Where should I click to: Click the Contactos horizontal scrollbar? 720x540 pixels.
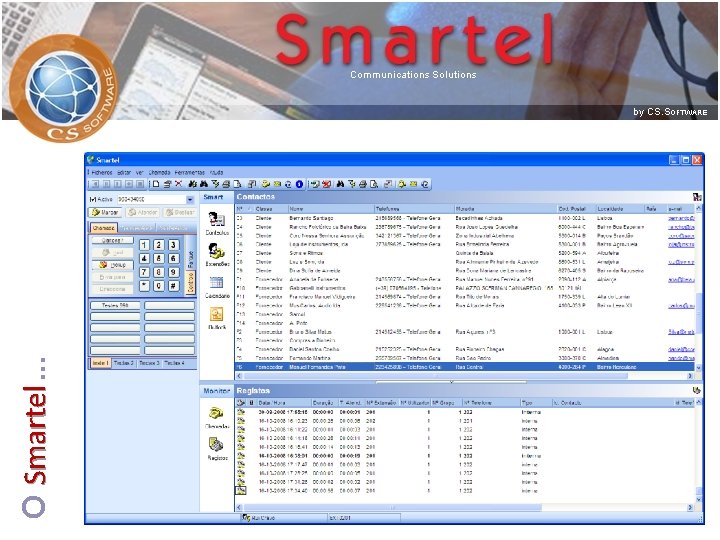pyautogui.click(x=465, y=376)
